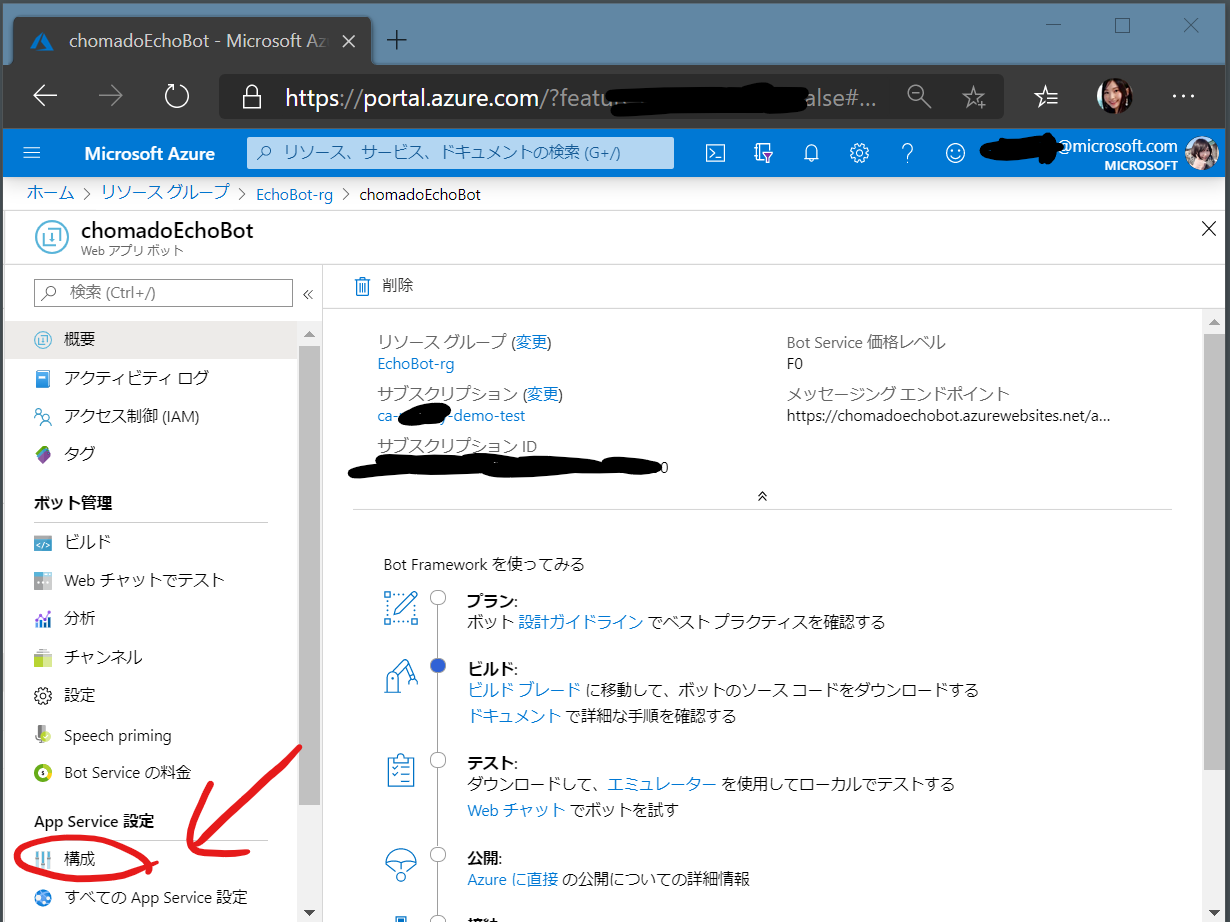Screen dimensions: 1230x922
Task: Open portal settings gear icon
Action: [859, 153]
